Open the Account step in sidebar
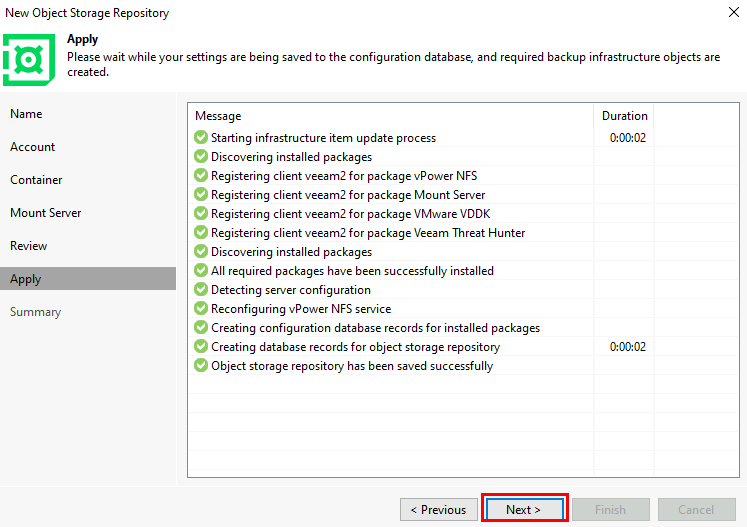The image size is (747, 527). pyautogui.click(x=32, y=147)
